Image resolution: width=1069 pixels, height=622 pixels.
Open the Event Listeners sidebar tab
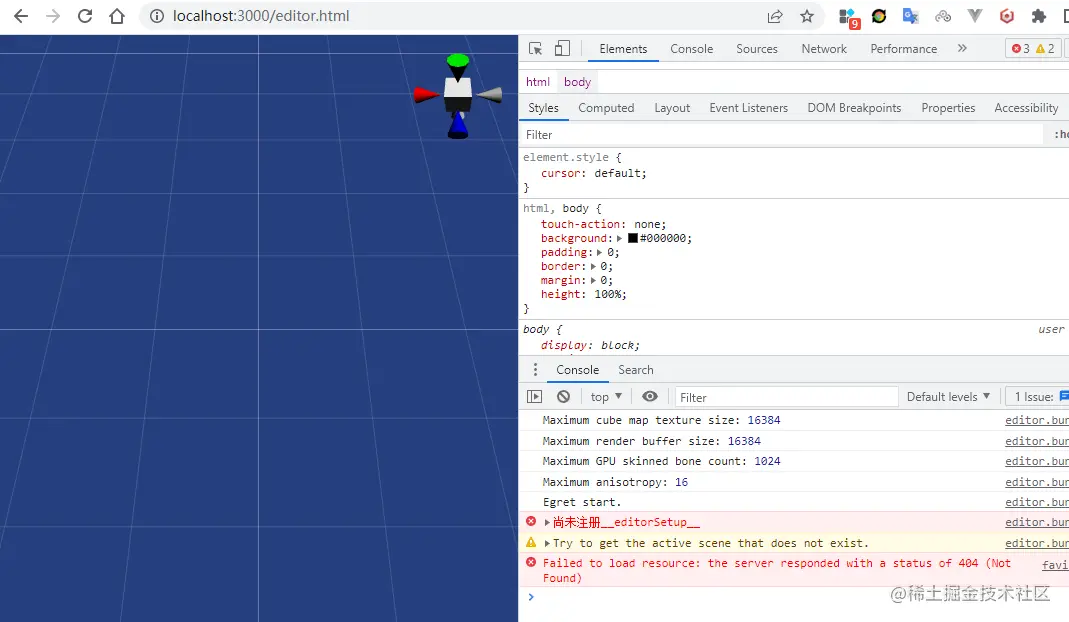749,108
